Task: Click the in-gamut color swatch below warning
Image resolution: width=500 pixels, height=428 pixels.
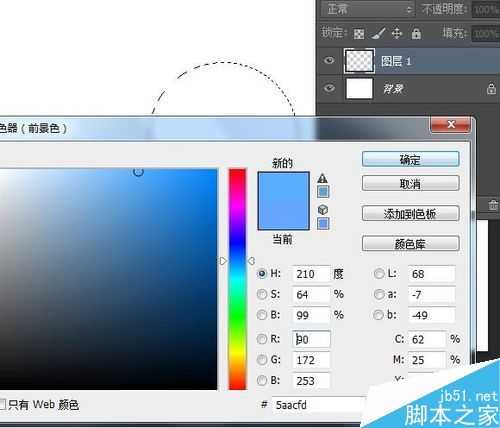Action: coord(323,192)
